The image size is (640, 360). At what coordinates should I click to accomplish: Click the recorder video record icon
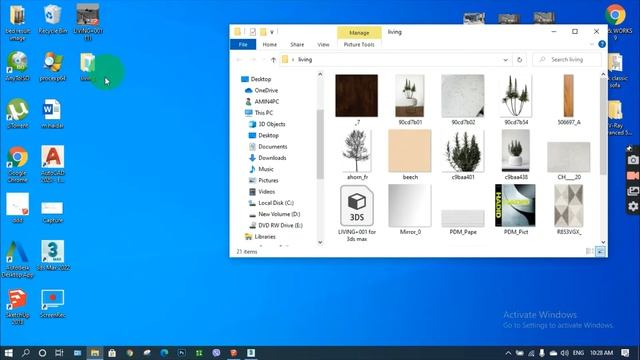point(633,176)
